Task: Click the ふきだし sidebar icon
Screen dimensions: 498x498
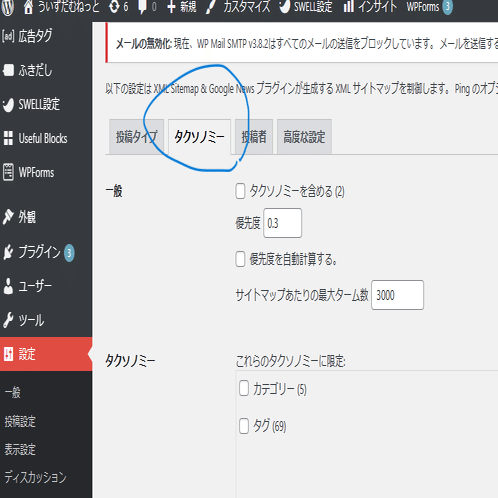Action: tap(8, 70)
